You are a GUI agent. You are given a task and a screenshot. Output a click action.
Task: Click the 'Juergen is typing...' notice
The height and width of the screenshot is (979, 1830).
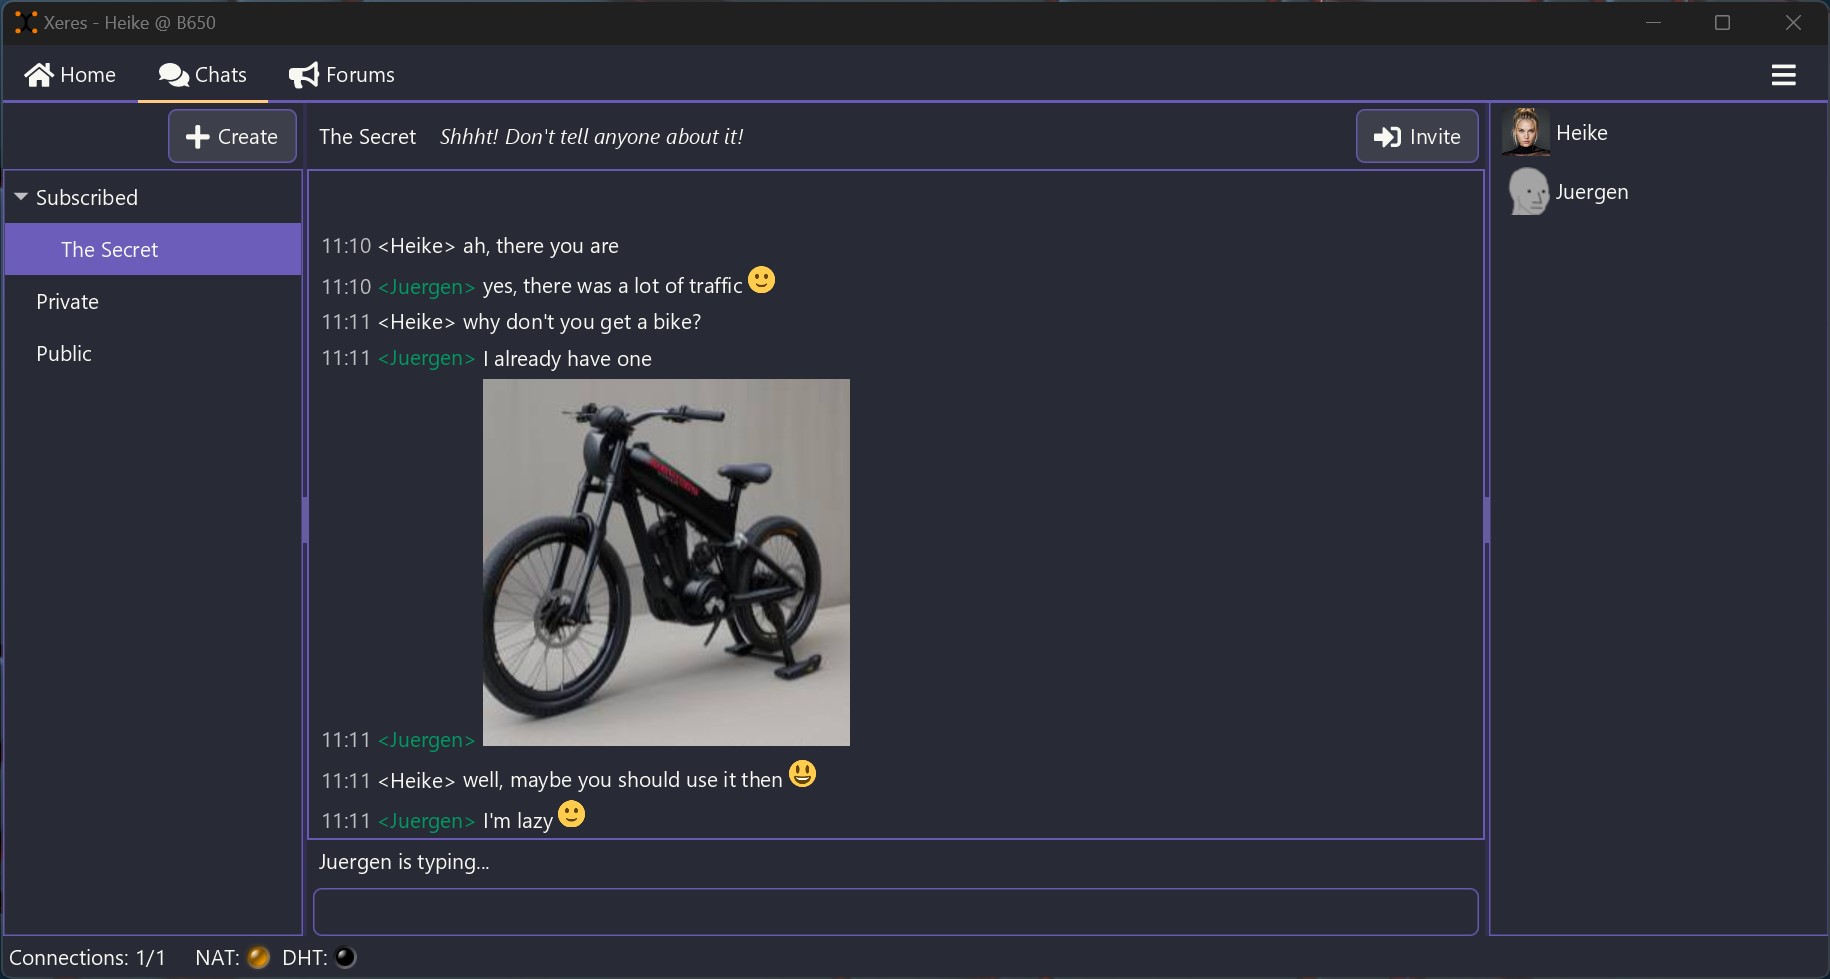[x=404, y=862]
